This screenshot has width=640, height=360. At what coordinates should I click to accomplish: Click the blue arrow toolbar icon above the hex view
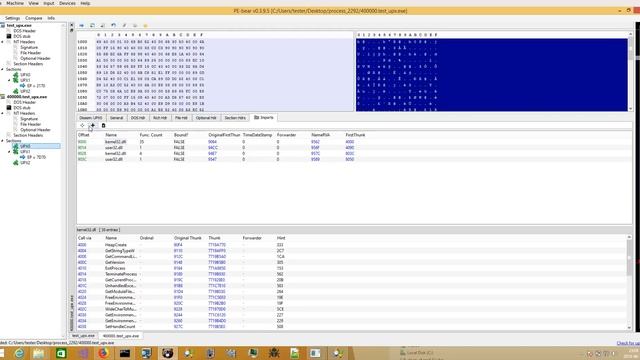click(x=82, y=25)
